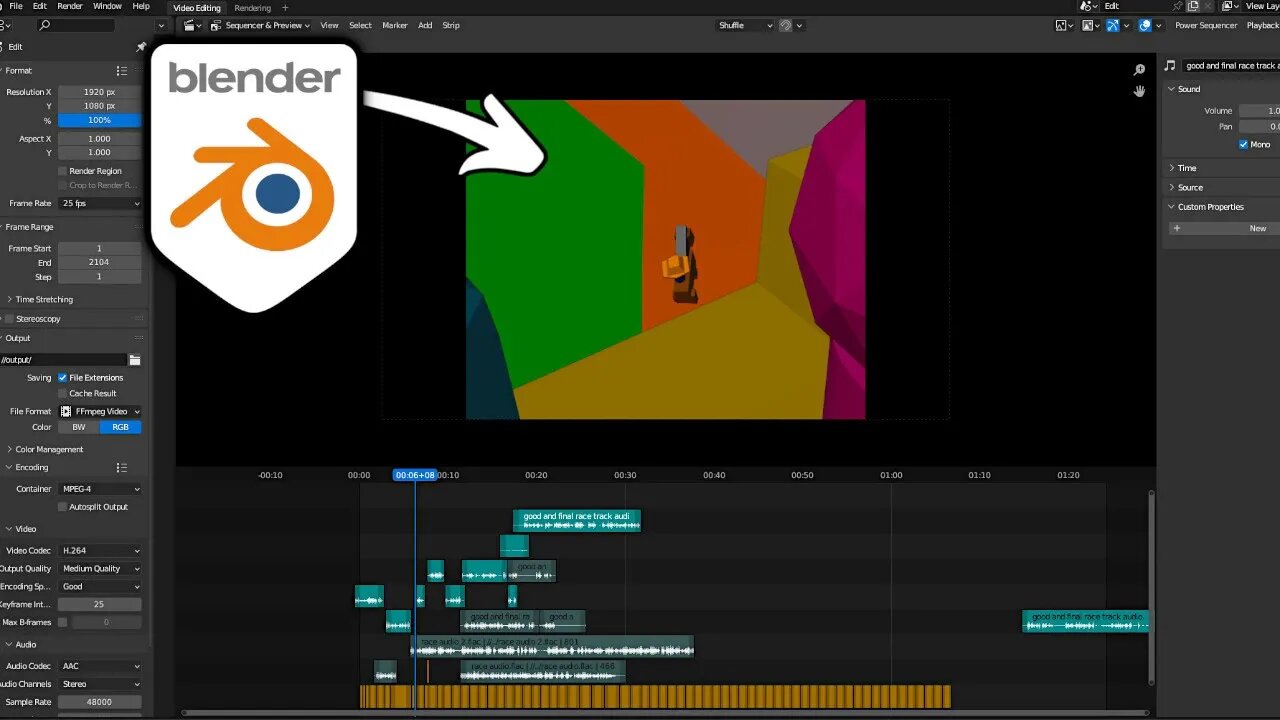Open the Shuffle overlap mode dropdown
This screenshot has height=720, width=1280.
point(745,25)
